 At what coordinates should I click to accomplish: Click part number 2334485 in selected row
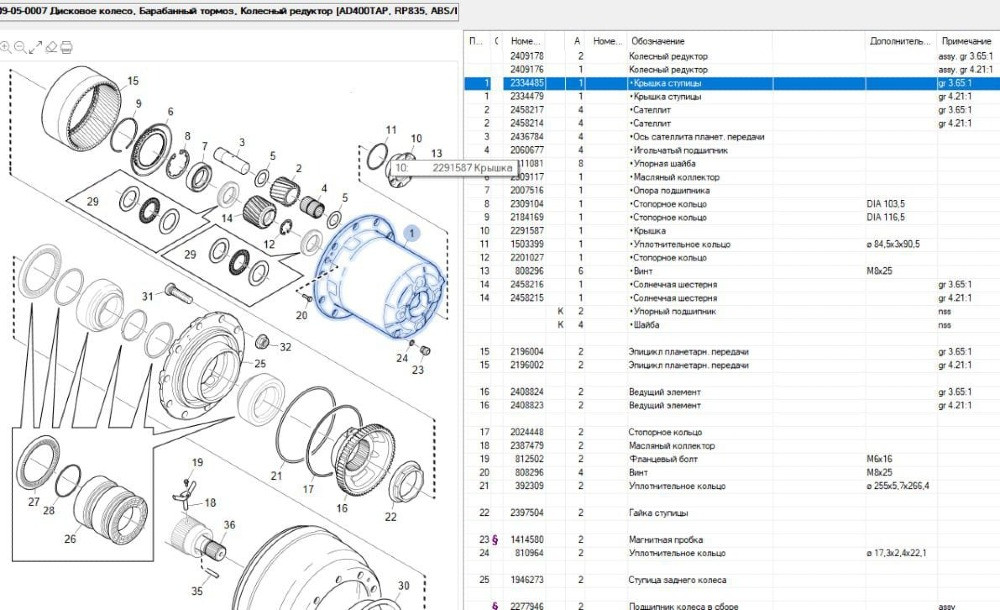[527, 83]
